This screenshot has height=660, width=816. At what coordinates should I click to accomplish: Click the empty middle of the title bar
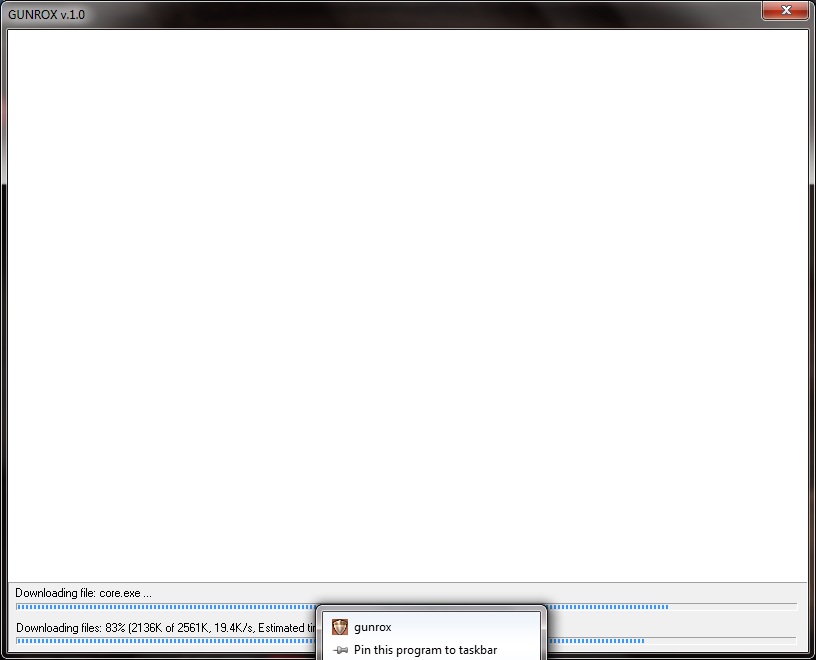(x=400, y=14)
